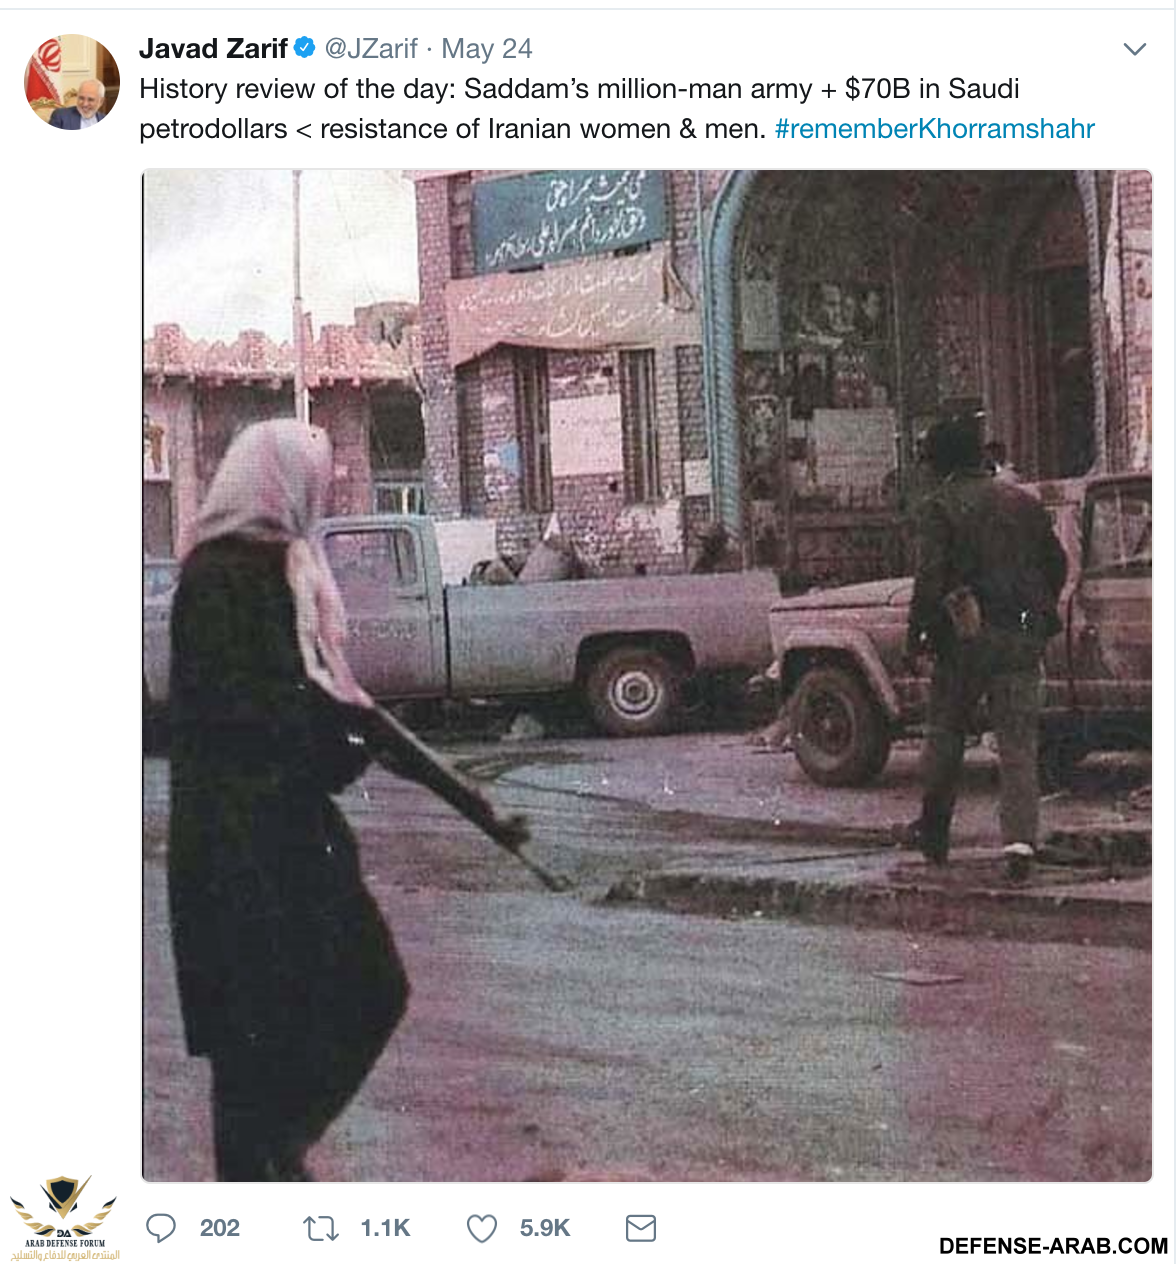Open the May 24 timestamp
This screenshot has width=1176, height=1264.
tap(487, 48)
